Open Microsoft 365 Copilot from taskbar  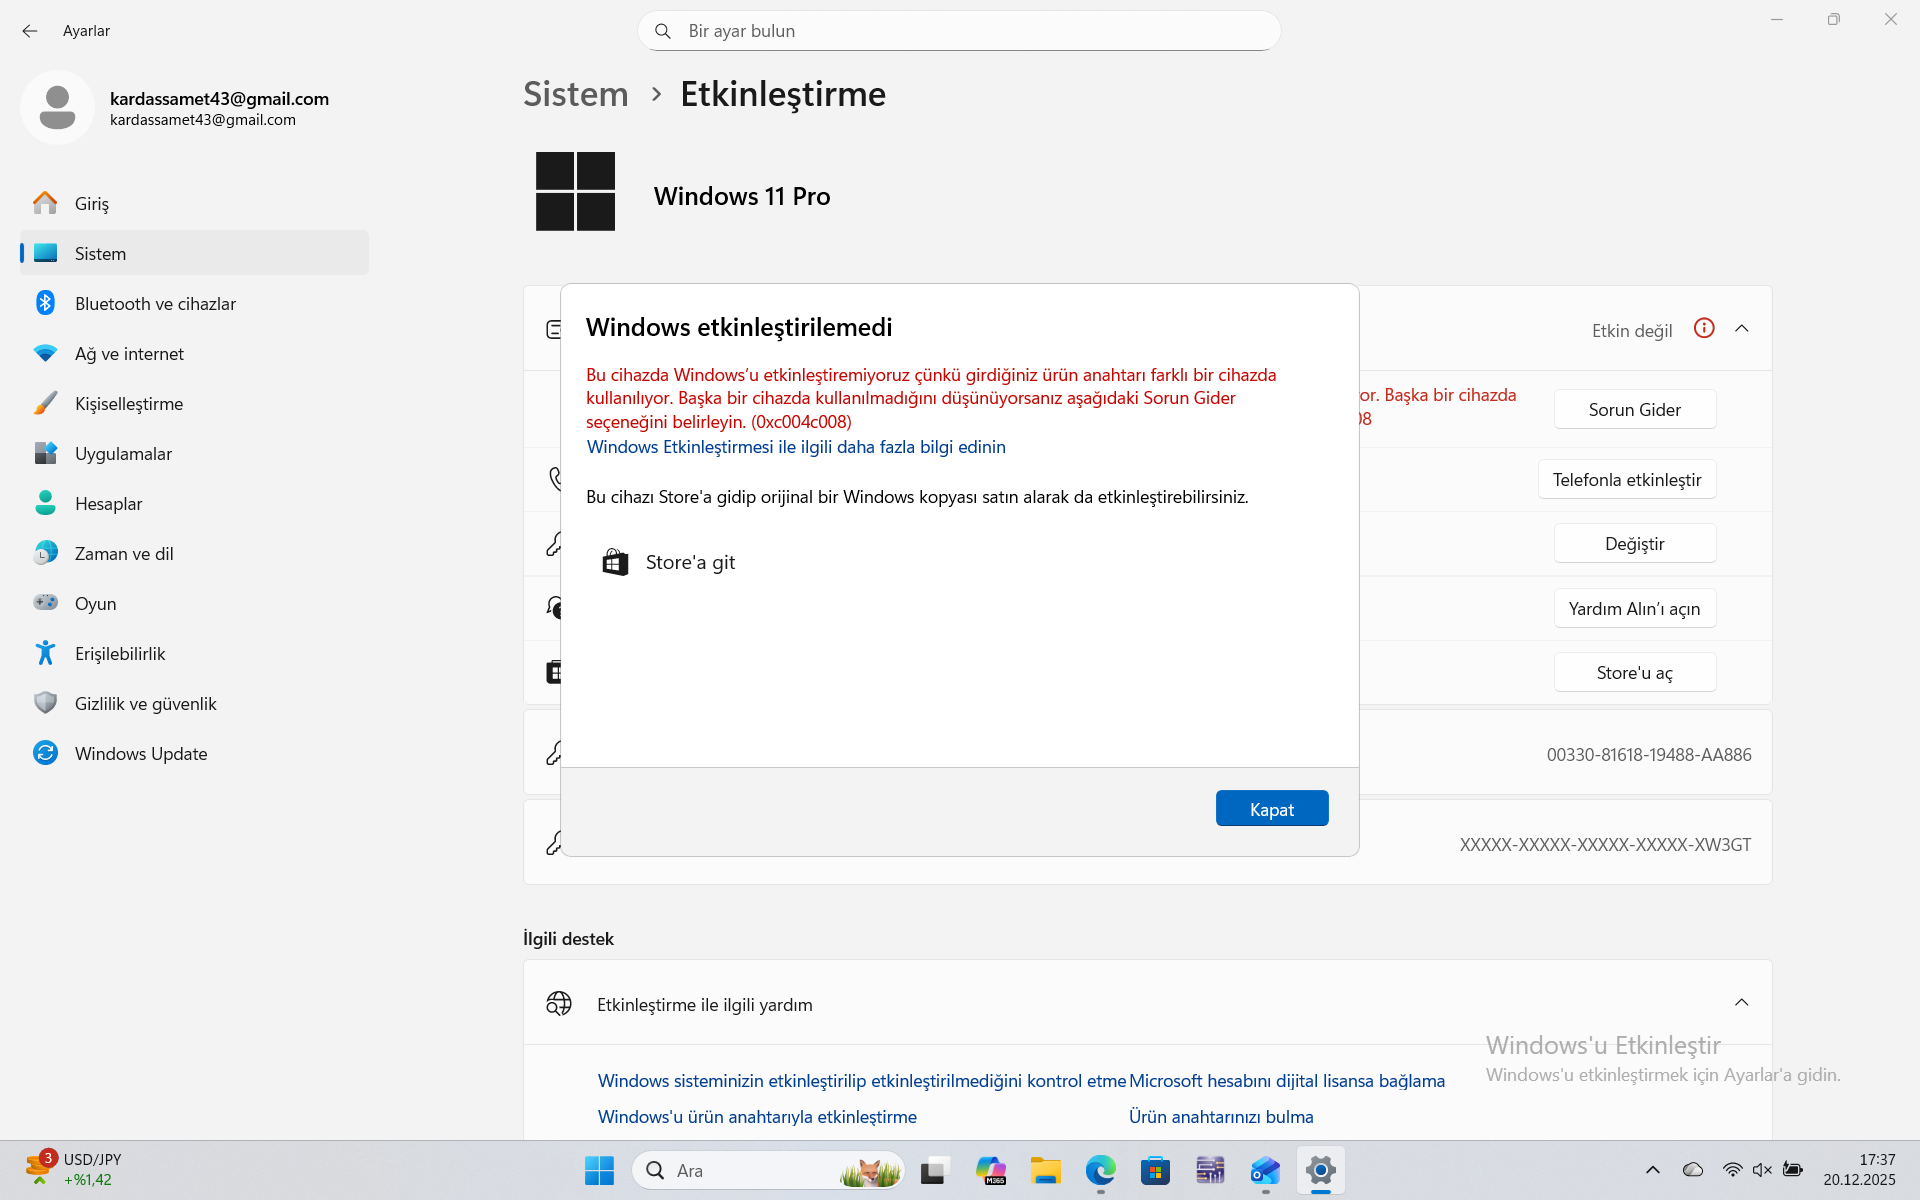991,1170
